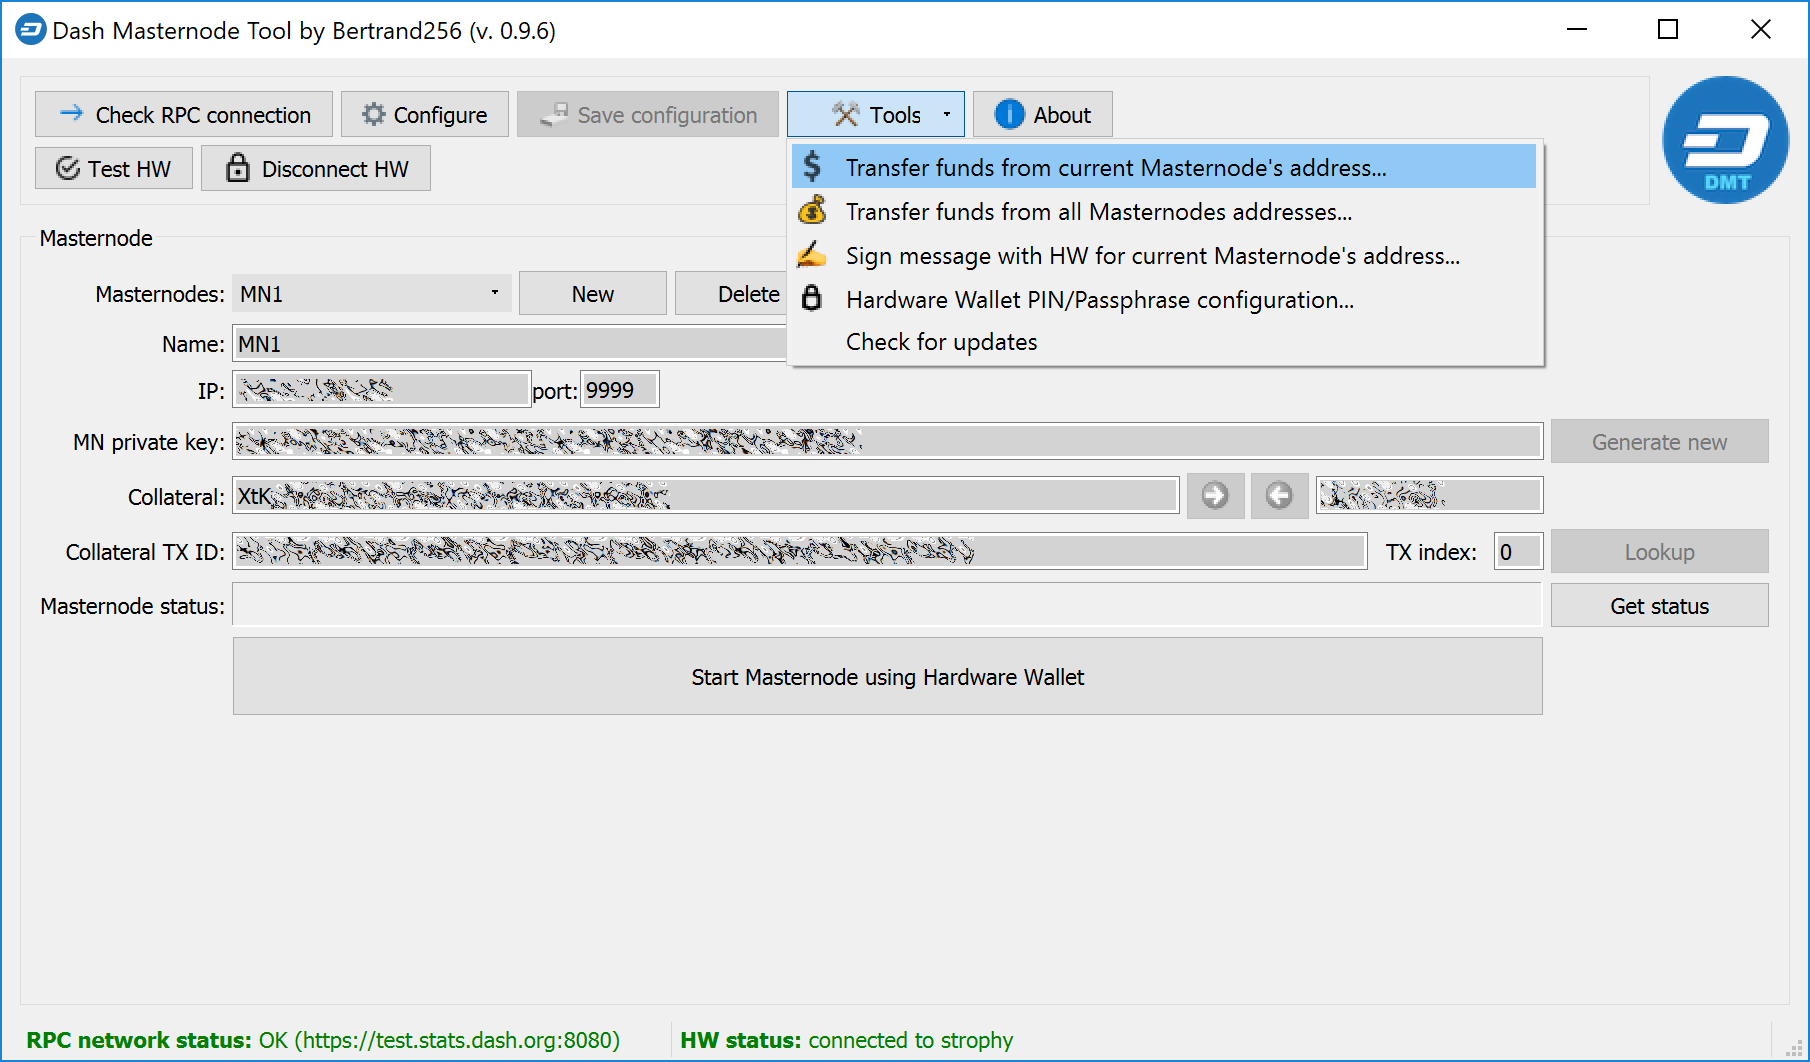
Task: Click the signing pen icon in Tools menu
Action: 812,254
